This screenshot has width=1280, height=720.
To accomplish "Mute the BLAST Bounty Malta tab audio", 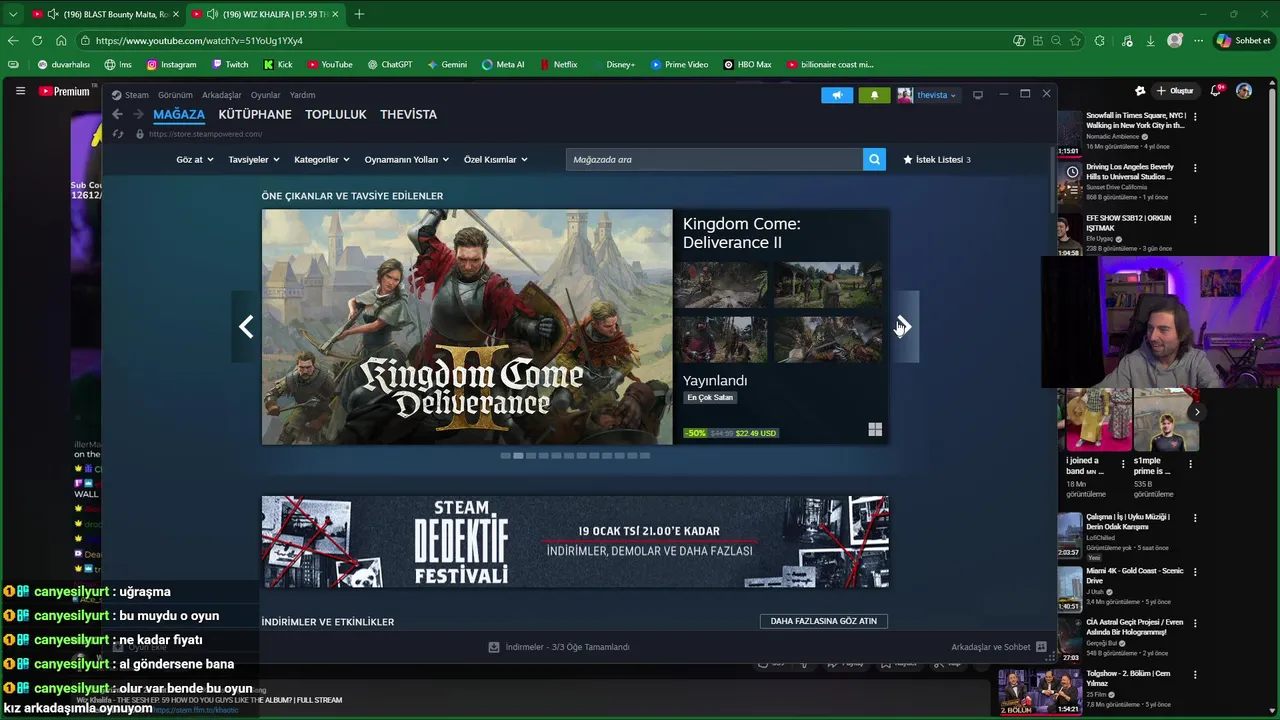I will click(x=52, y=14).
